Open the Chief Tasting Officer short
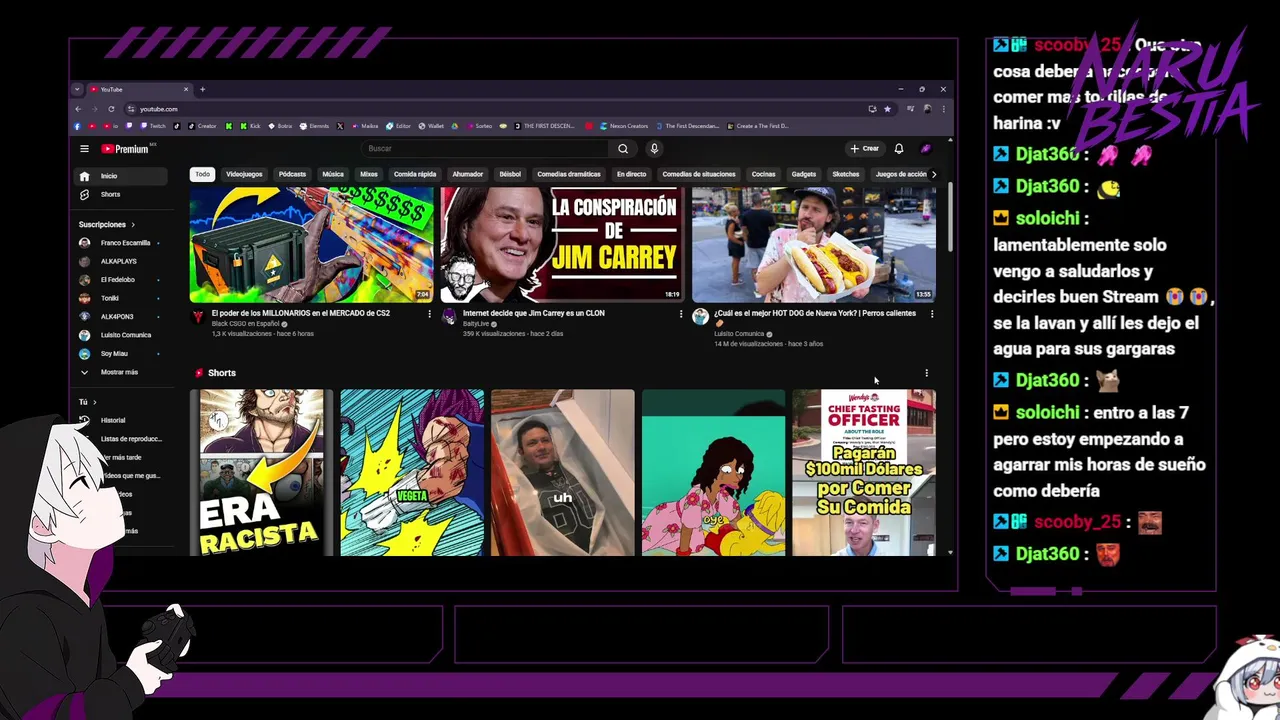1280x720 pixels. 864,473
